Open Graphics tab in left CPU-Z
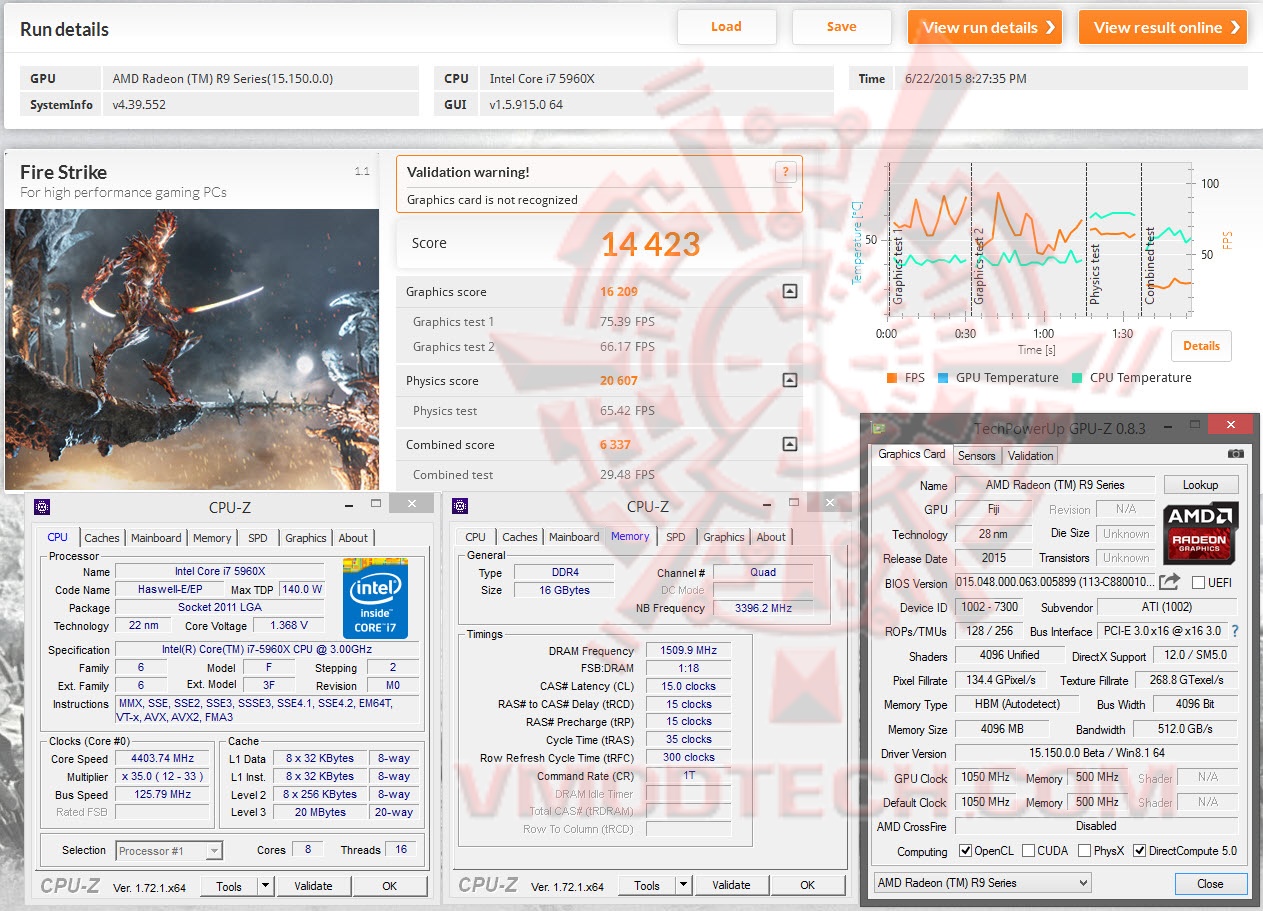The width and height of the screenshot is (1263, 911). pos(306,538)
